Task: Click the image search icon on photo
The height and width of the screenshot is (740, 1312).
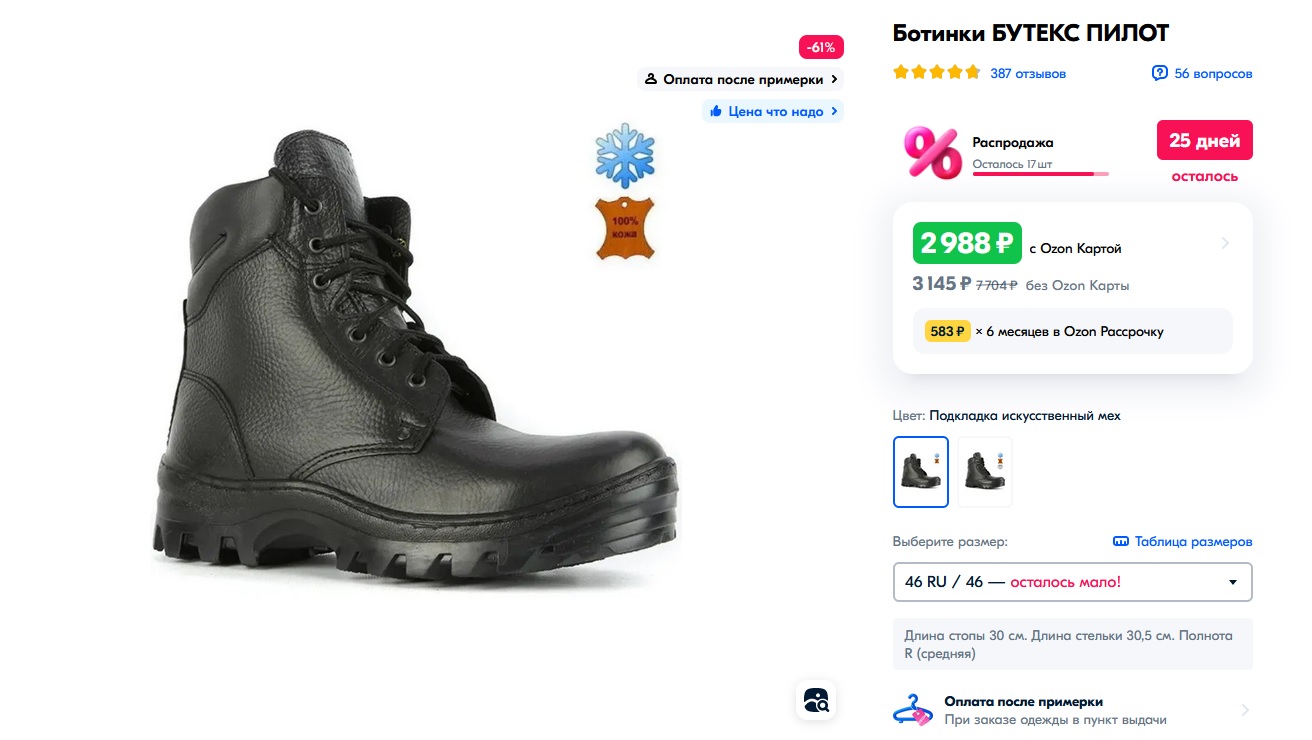Action: [x=816, y=700]
